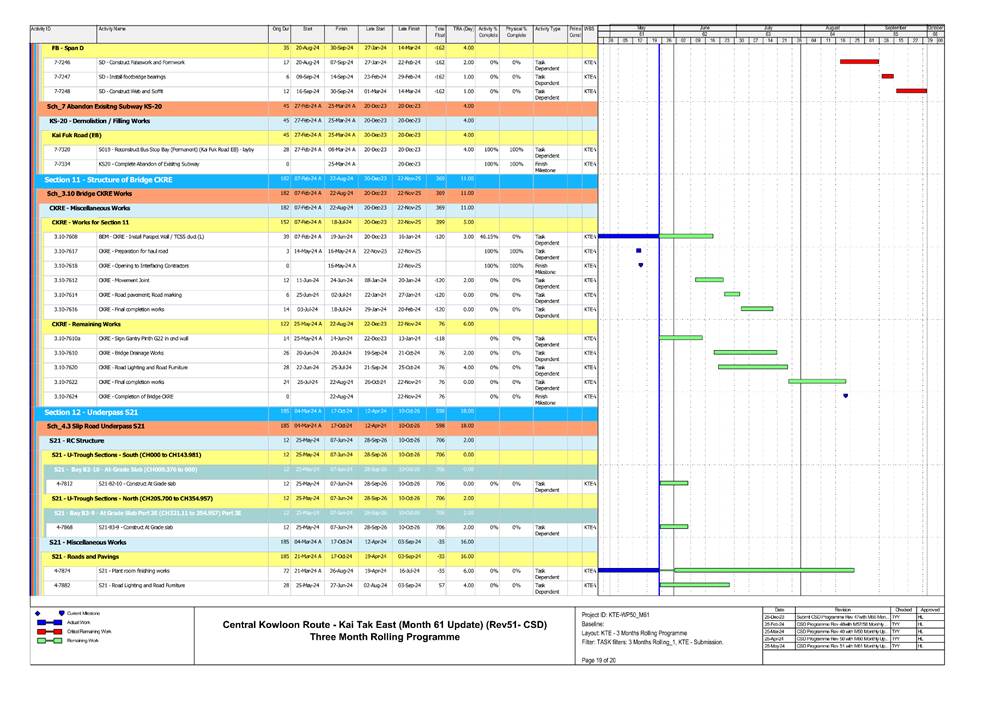Select the red critical bar for activity 7-7246
This screenshot has width=1001, height=708.
coord(860,61)
